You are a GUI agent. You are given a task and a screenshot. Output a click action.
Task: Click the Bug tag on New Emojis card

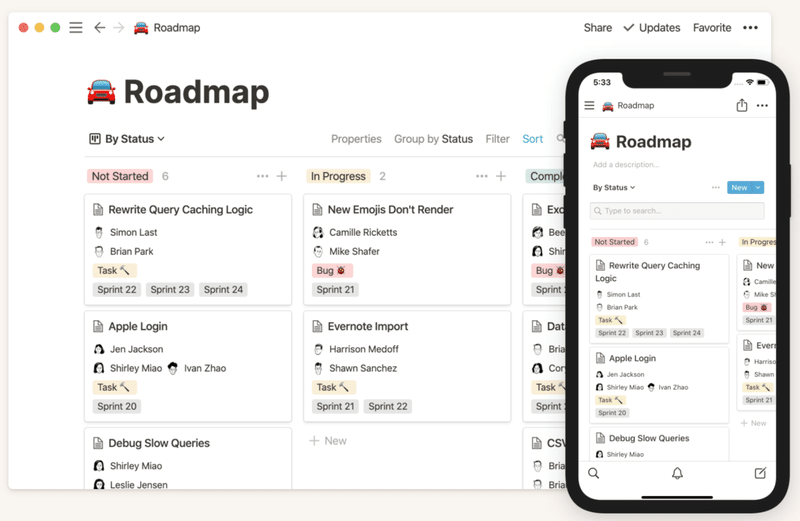[x=332, y=270]
